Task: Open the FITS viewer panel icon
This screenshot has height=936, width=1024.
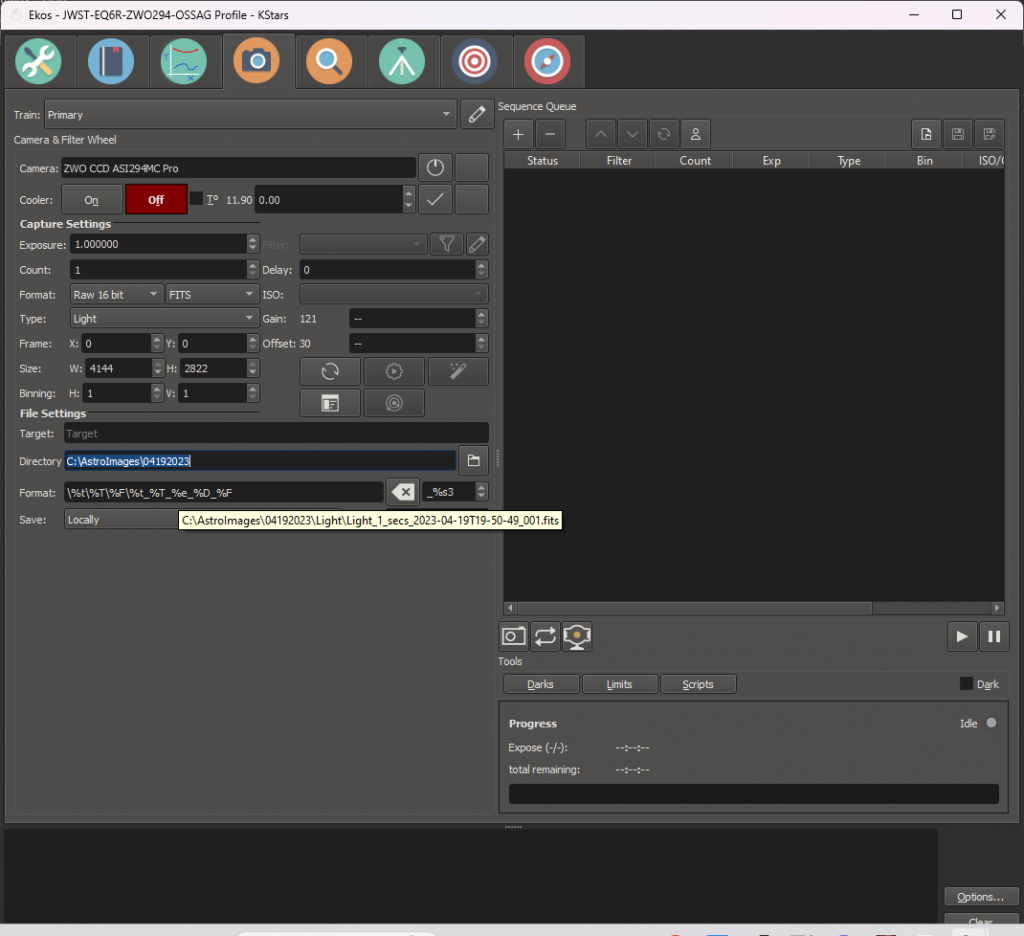Action: 330,403
